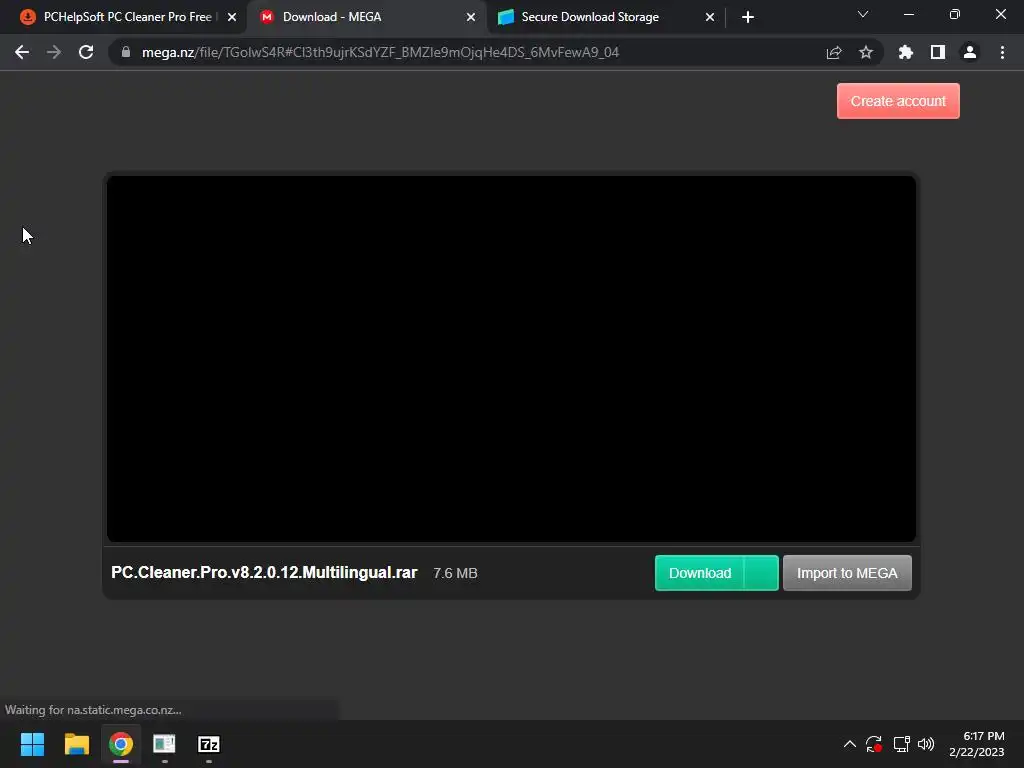Bookmark this page with the star
1024x768 pixels.
click(866, 52)
